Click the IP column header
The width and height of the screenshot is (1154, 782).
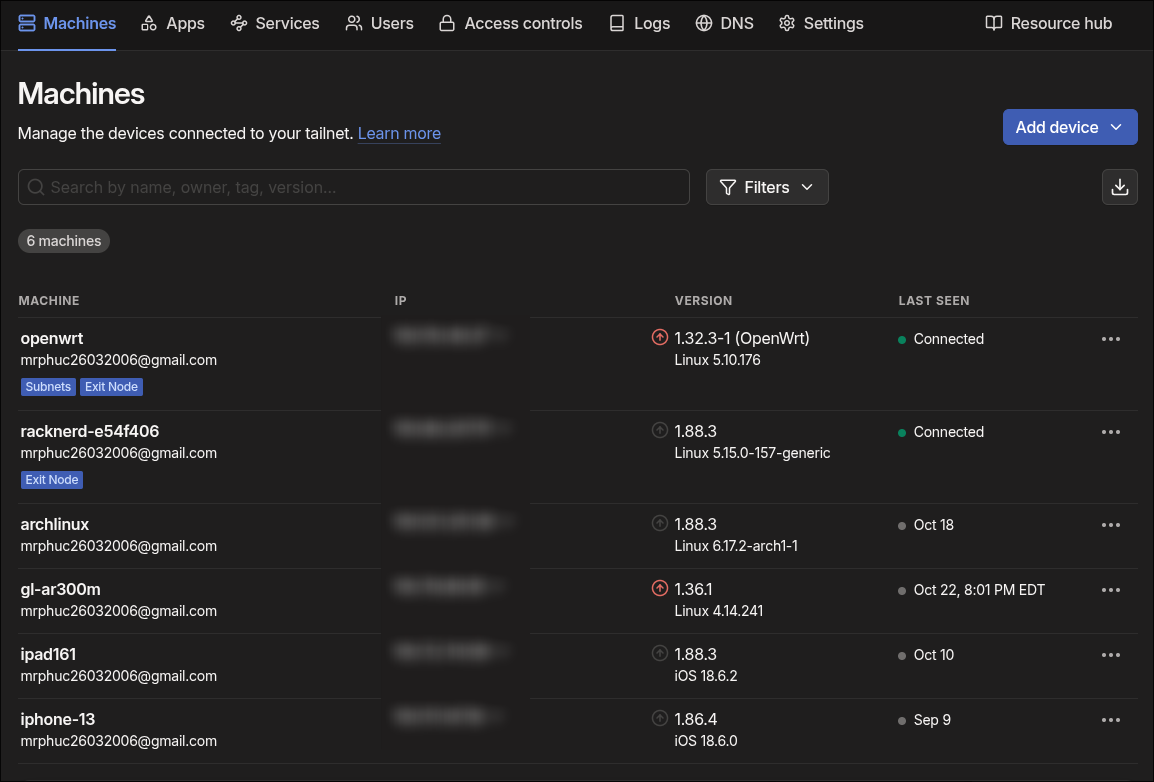tap(400, 301)
